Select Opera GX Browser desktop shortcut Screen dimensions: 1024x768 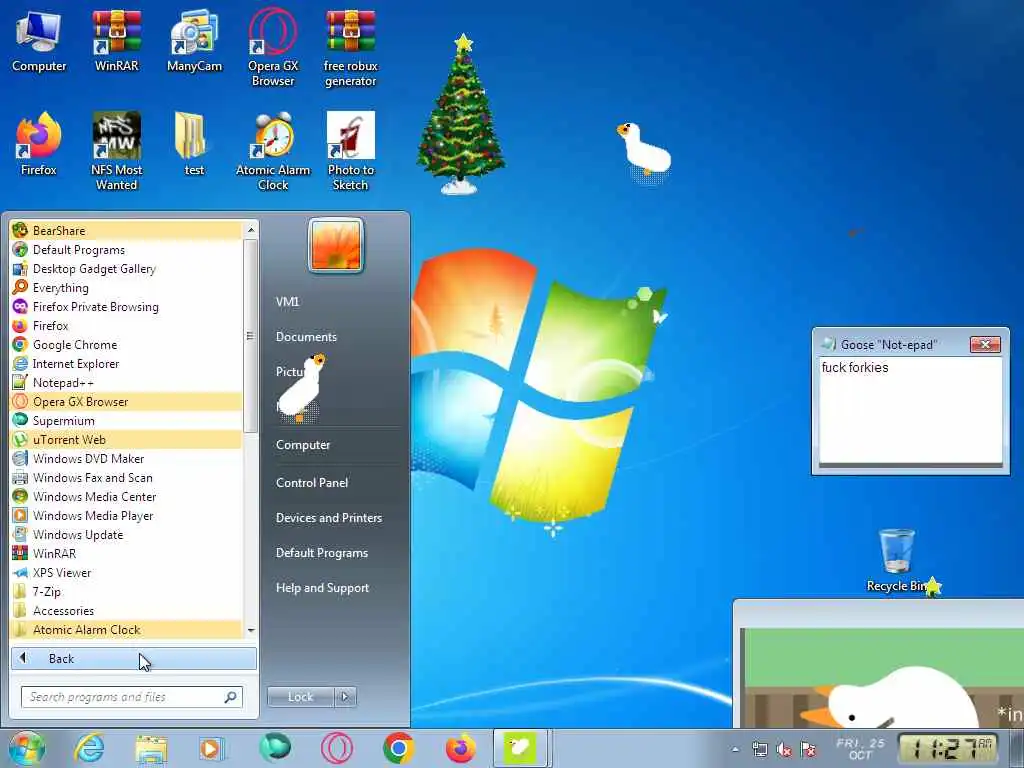(272, 48)
